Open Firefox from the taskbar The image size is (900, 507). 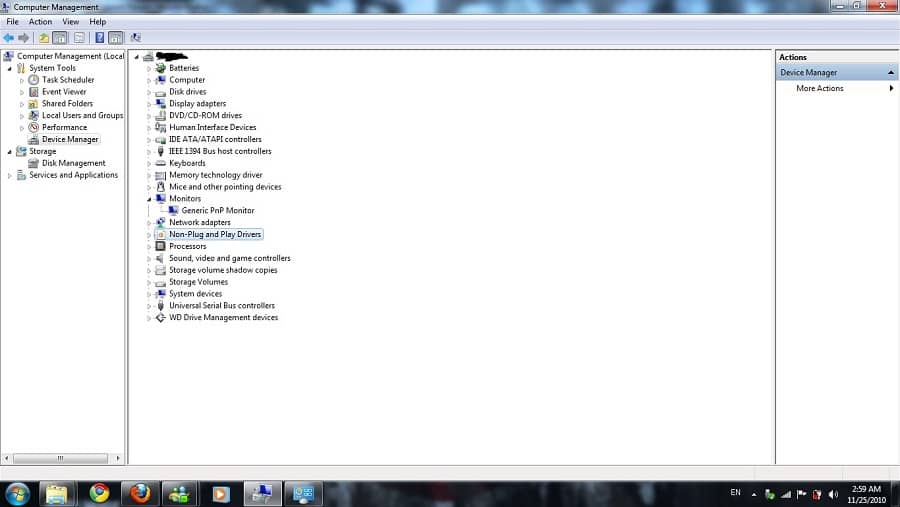139,493
